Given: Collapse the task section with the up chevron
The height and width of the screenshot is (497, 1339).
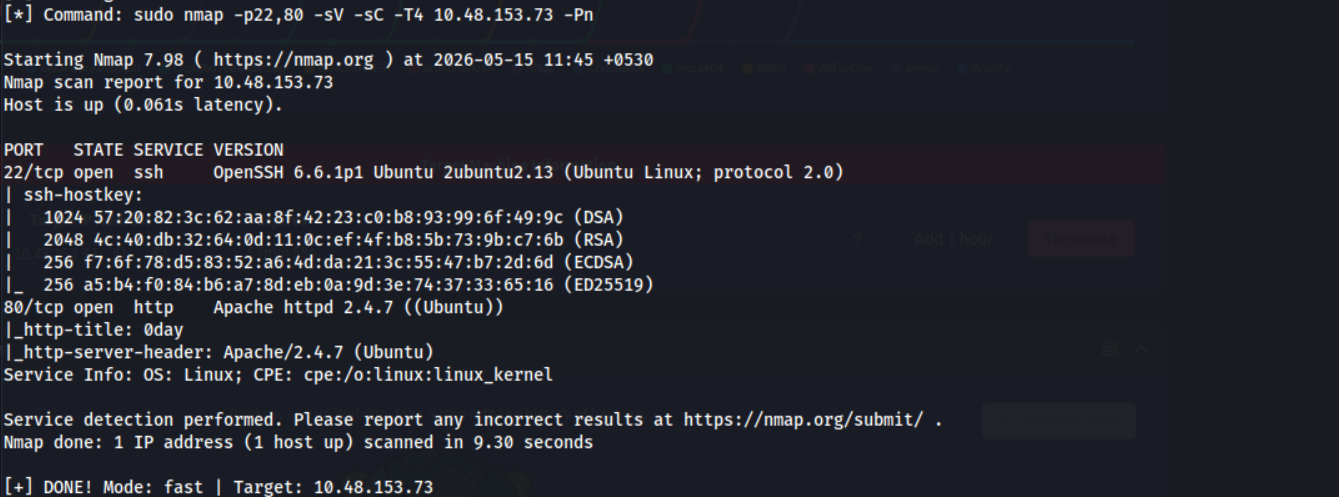Looking at the screenshot, I should pyautogui.click(x=1141, y=349).
